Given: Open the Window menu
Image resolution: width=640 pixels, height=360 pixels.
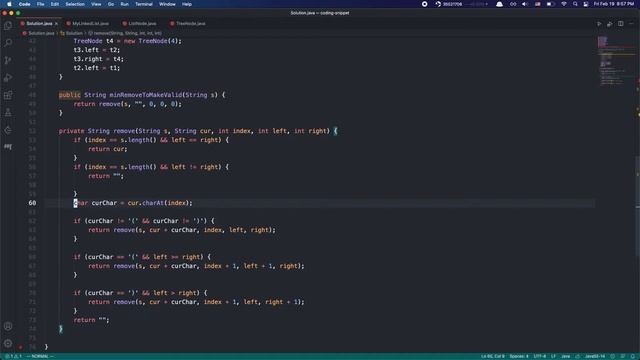Looking at the screenshot, I should pos(167,4).
